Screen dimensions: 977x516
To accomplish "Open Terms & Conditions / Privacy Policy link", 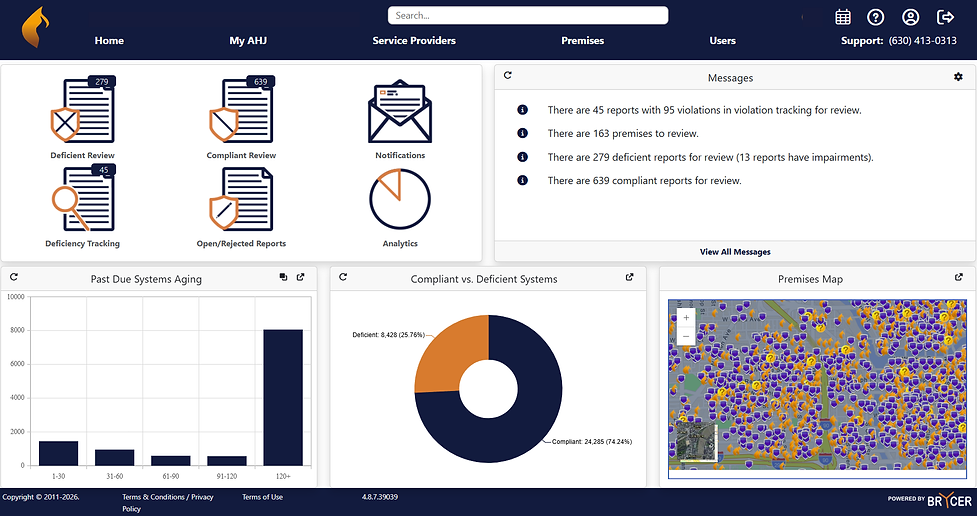I will (168, 503).
